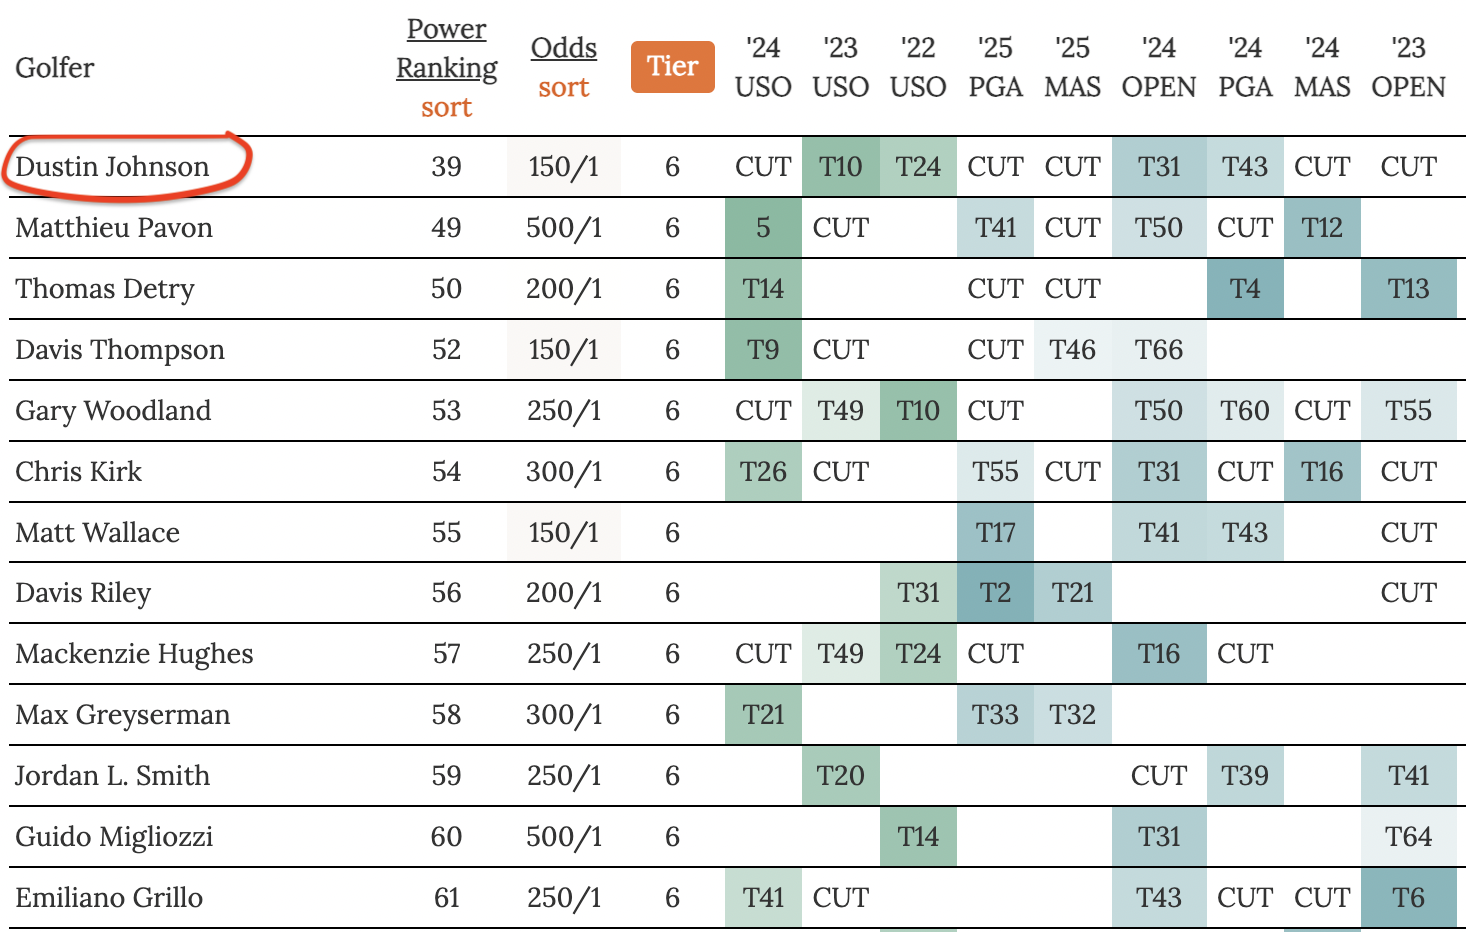Click sort link under Power Ranking
1466x932 pixels.
tap(446, 107)
